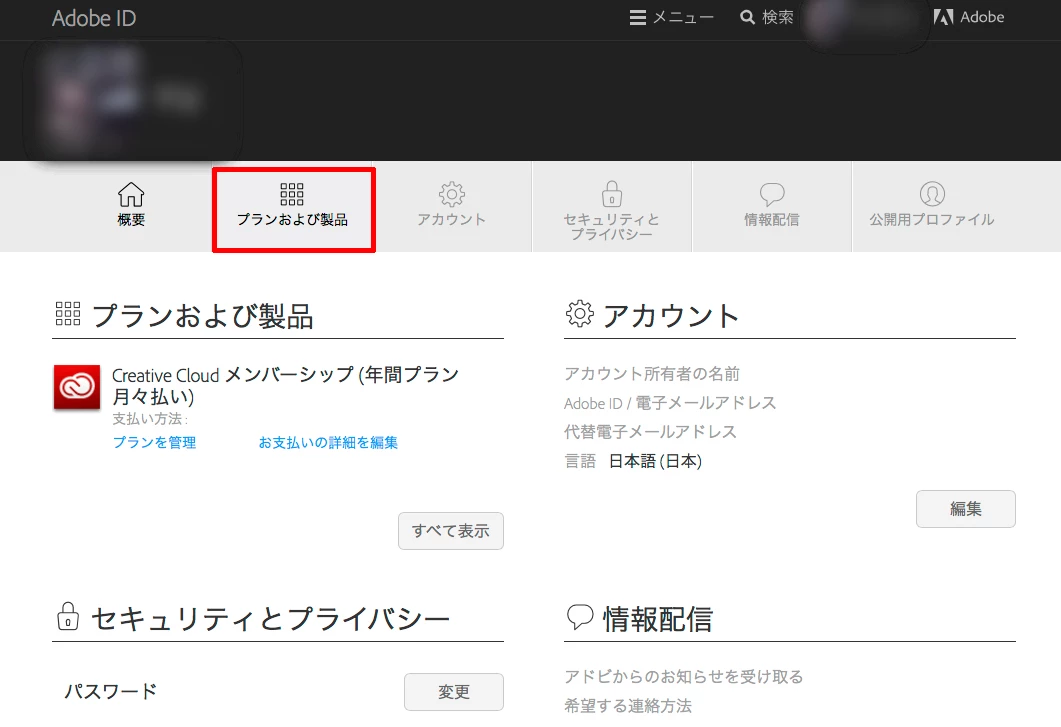
Task: Click the パスワード label
Action: click(111, 691)
